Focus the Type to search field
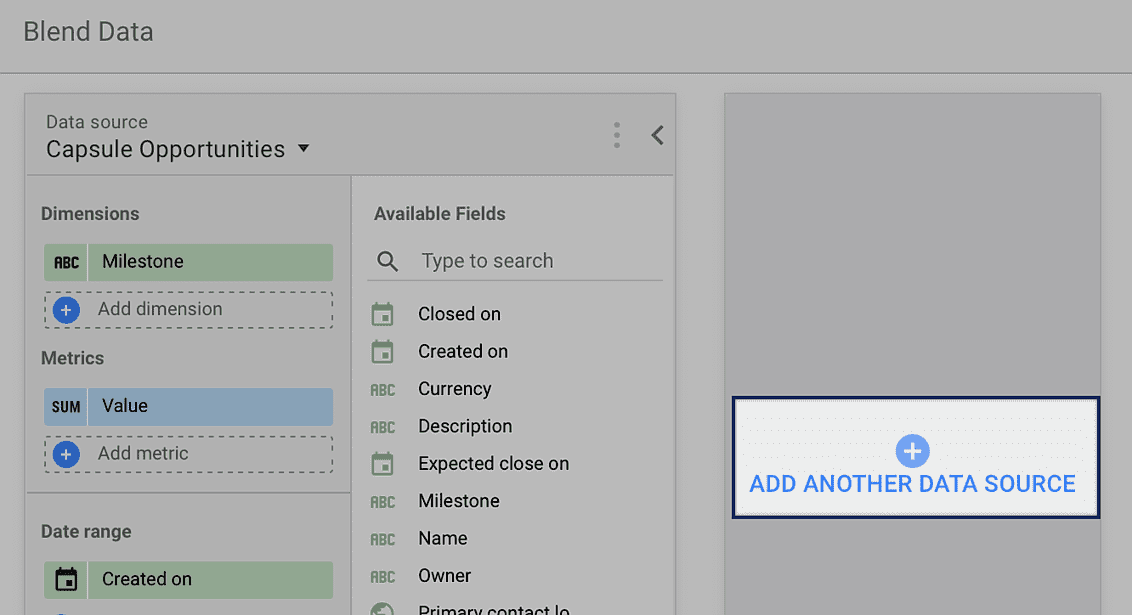Screen dimensions: 1132x615 point(515,261)
